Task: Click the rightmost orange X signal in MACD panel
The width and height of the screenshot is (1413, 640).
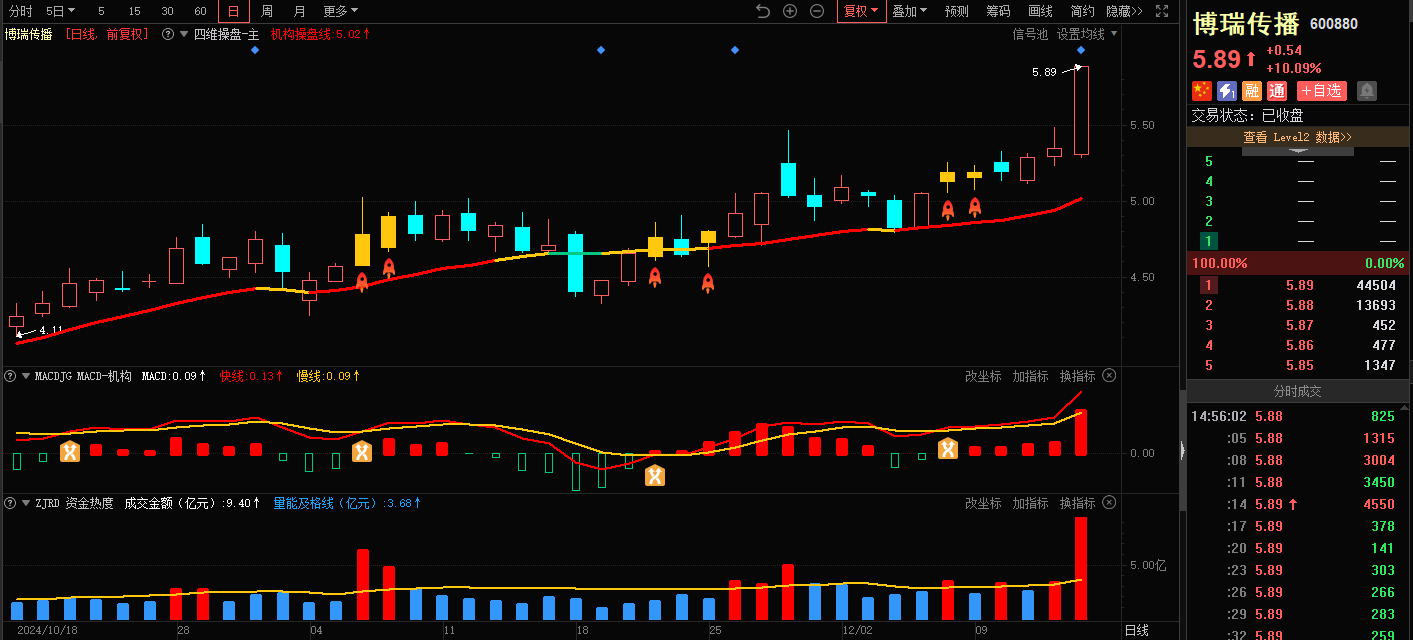Action: pos(948,449)
